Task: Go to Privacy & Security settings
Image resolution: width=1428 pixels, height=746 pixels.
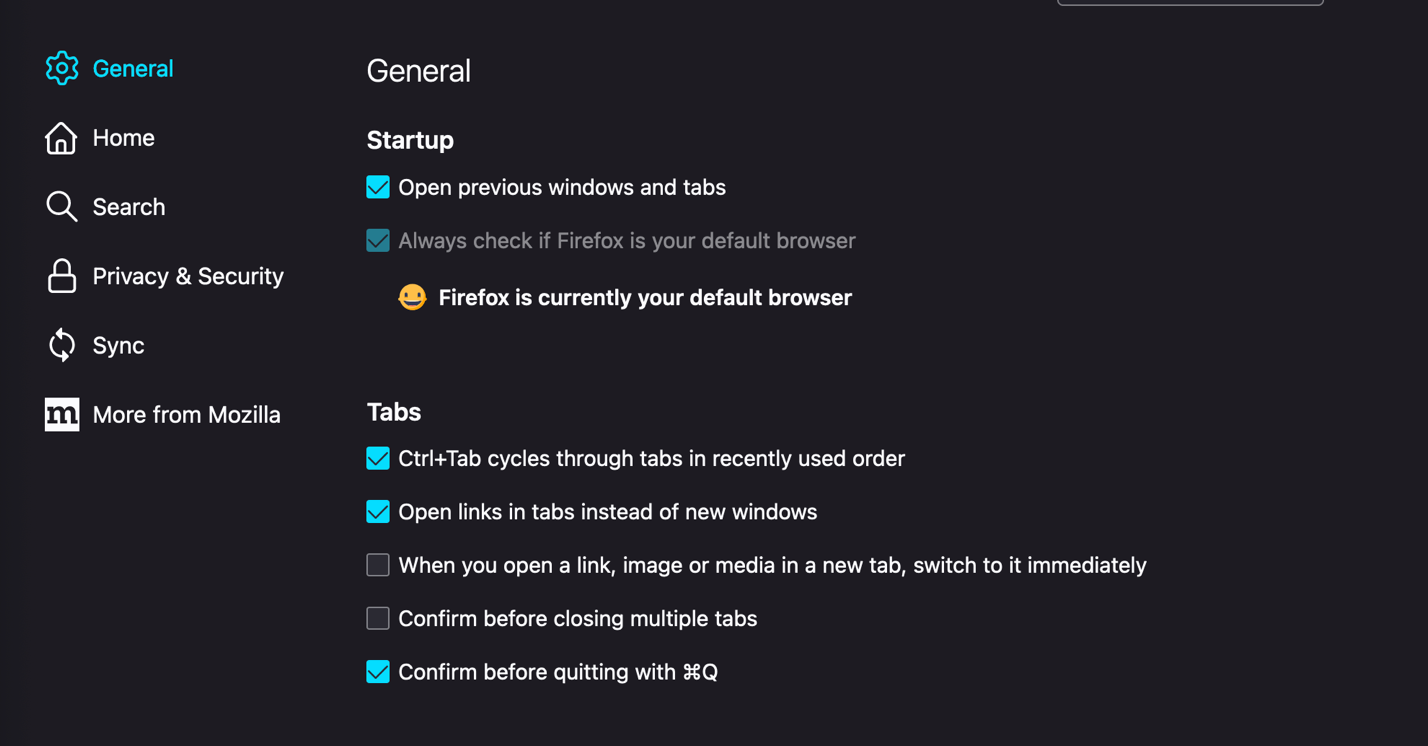Action: pos(188,276)
